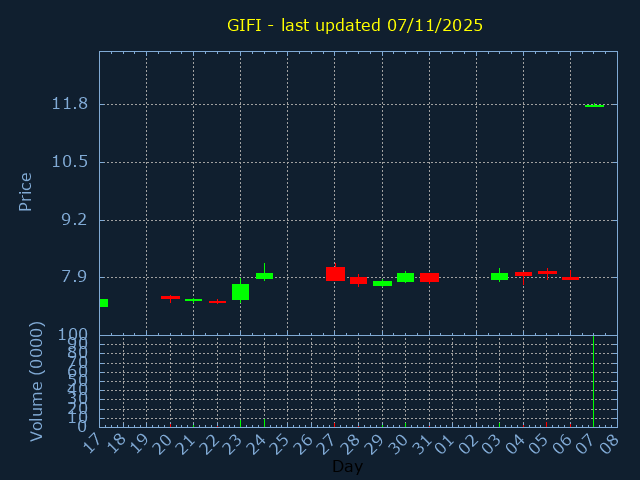Click the day 17 x-axis tick label

(x=92, y=444)
